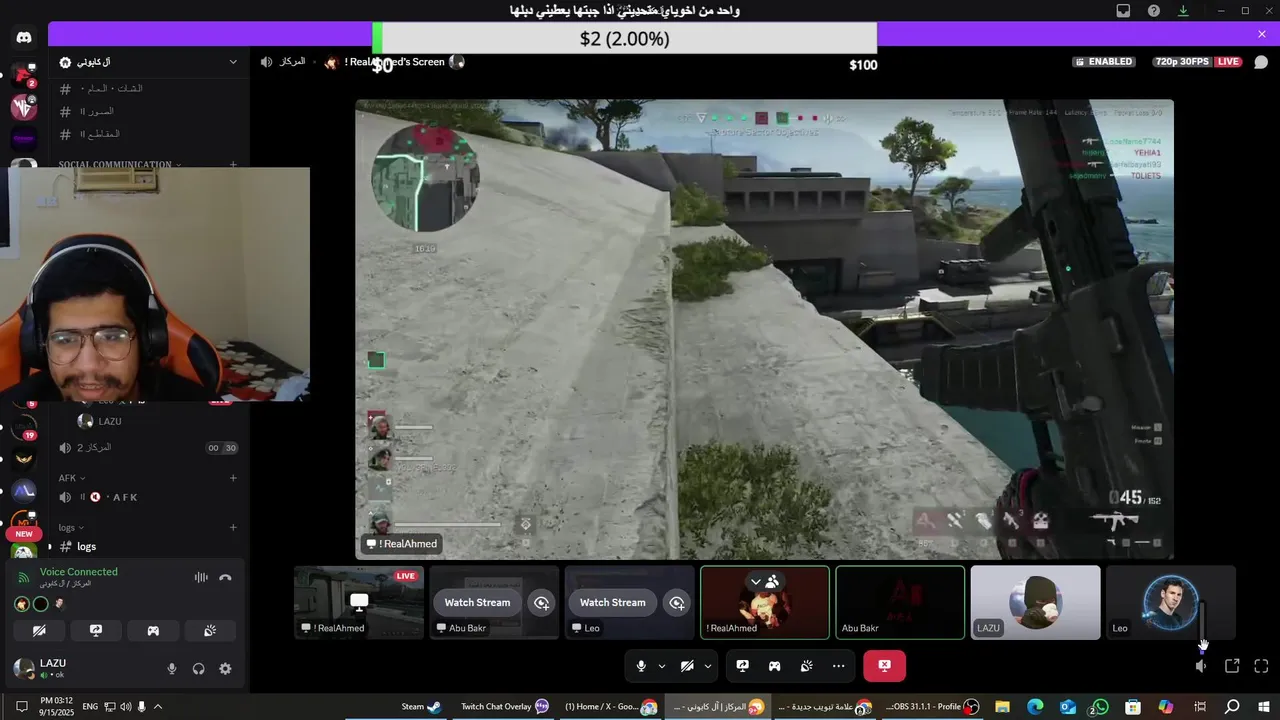Open WhatsApp from the taskbar
This screenshot has width=1280, height=720.
coord(1100,707)
